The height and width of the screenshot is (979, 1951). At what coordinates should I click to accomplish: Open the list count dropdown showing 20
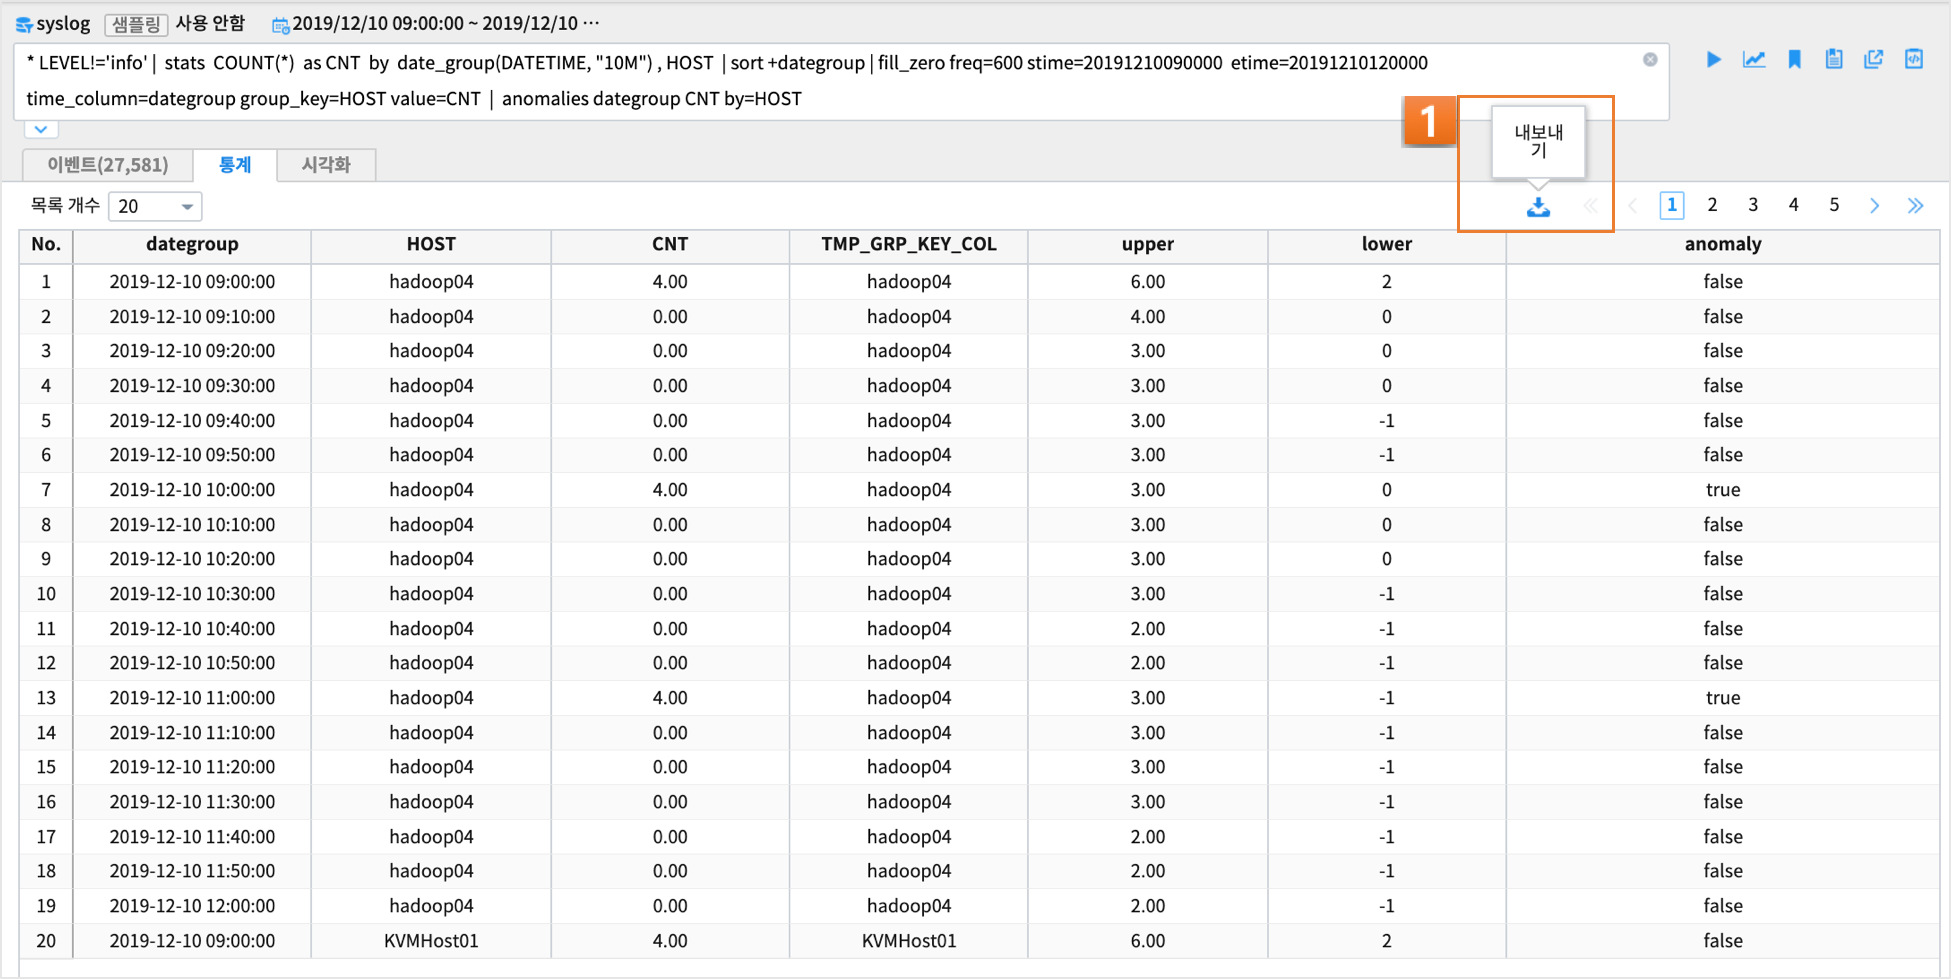tap(155, 206)
